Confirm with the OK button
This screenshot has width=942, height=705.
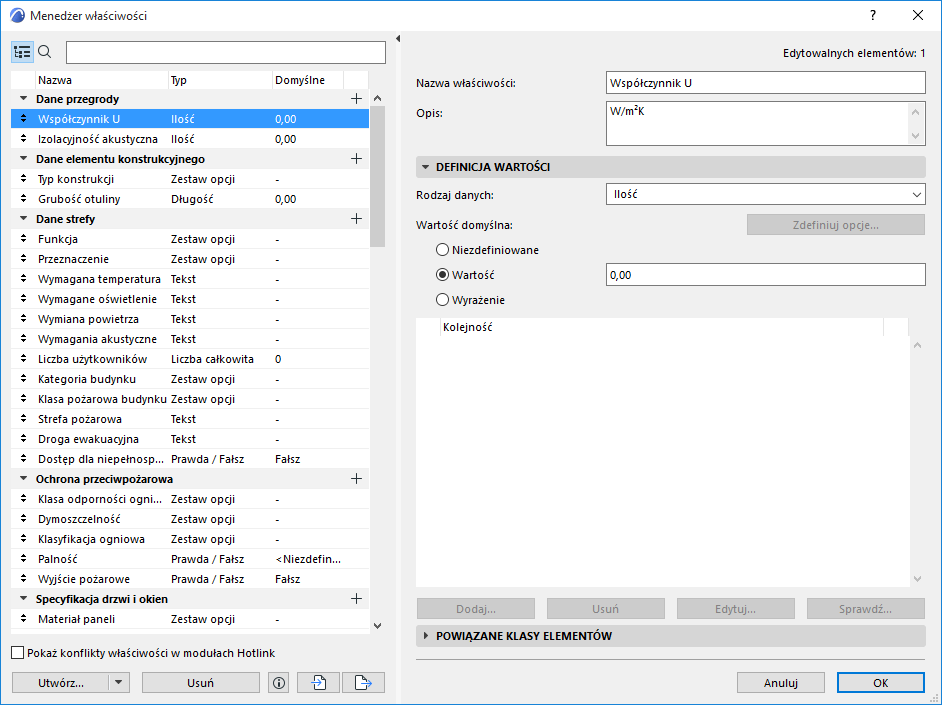pos(880,683)
